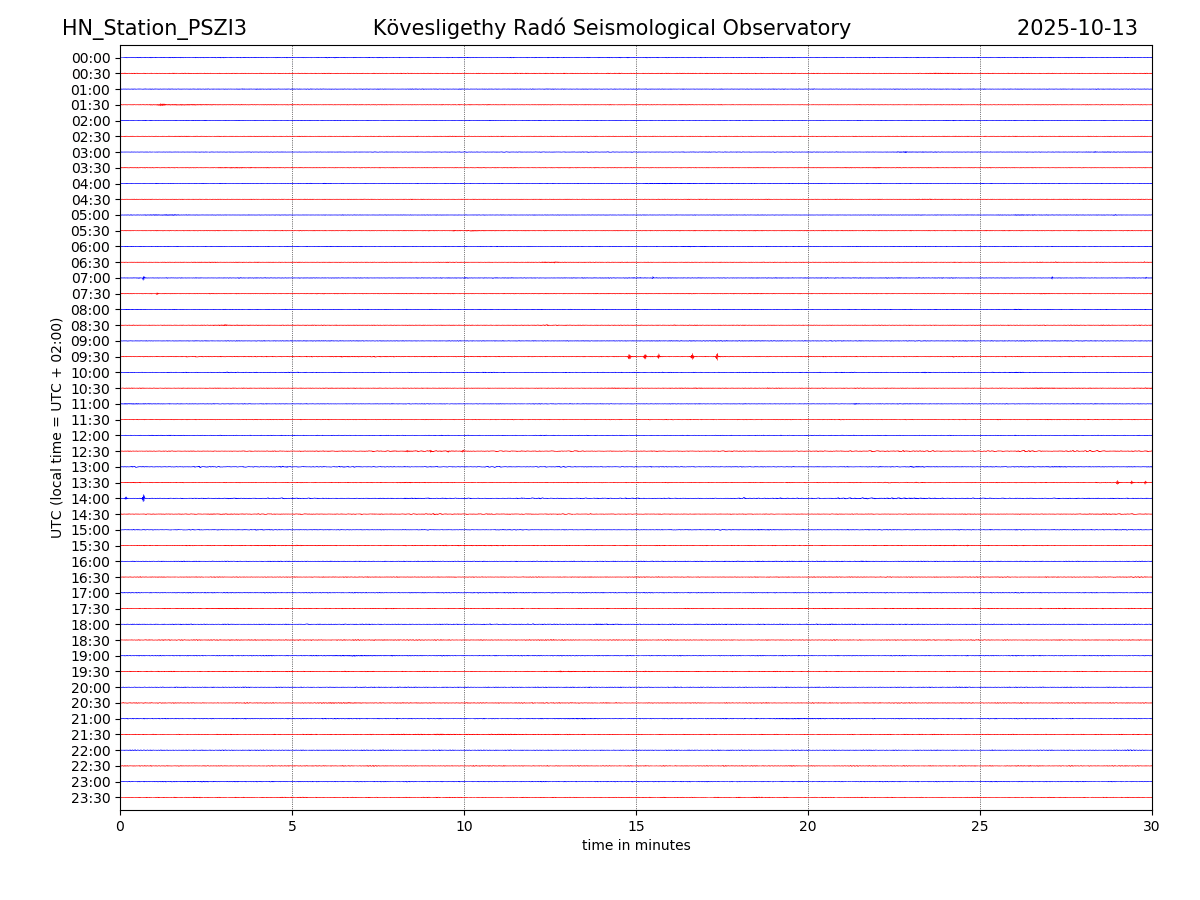Click the 2025-10-13 date label
This screenshot has height=900, width=1200.
tap(1077, 28)
